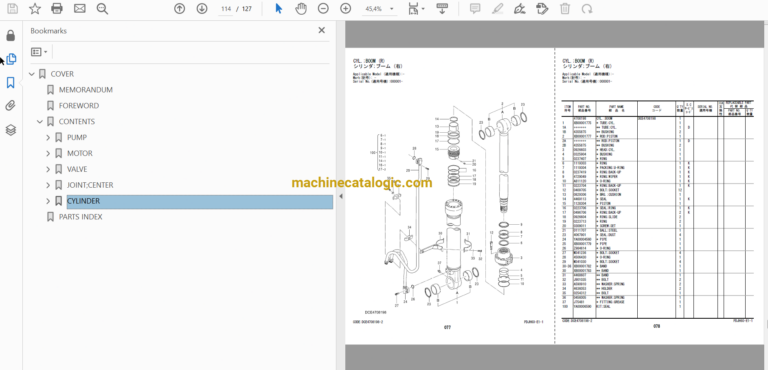Screen dimensions: 768x370
Task: Select the CONTENTS bookmark
Action: 77,122
